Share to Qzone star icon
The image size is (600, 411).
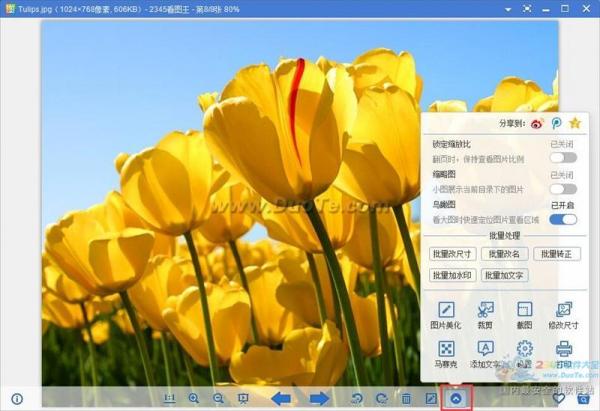[575, 123]
